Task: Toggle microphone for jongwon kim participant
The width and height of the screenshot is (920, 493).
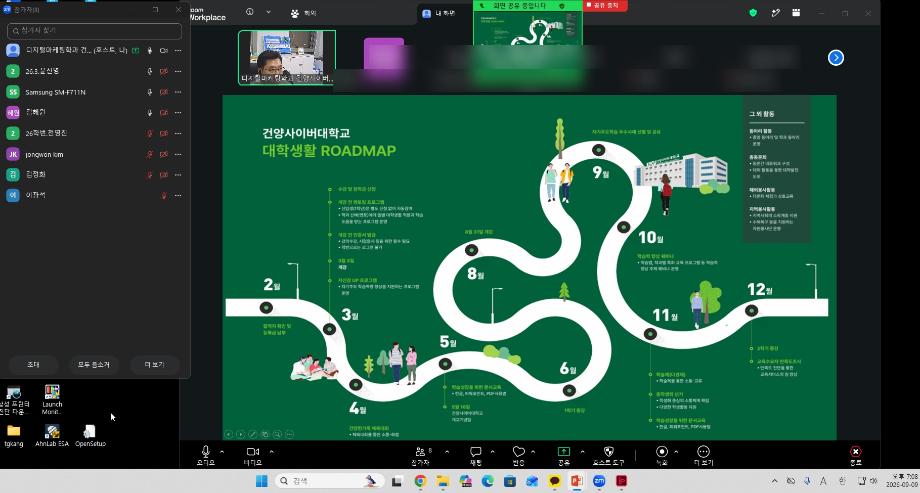Action: 150,154
